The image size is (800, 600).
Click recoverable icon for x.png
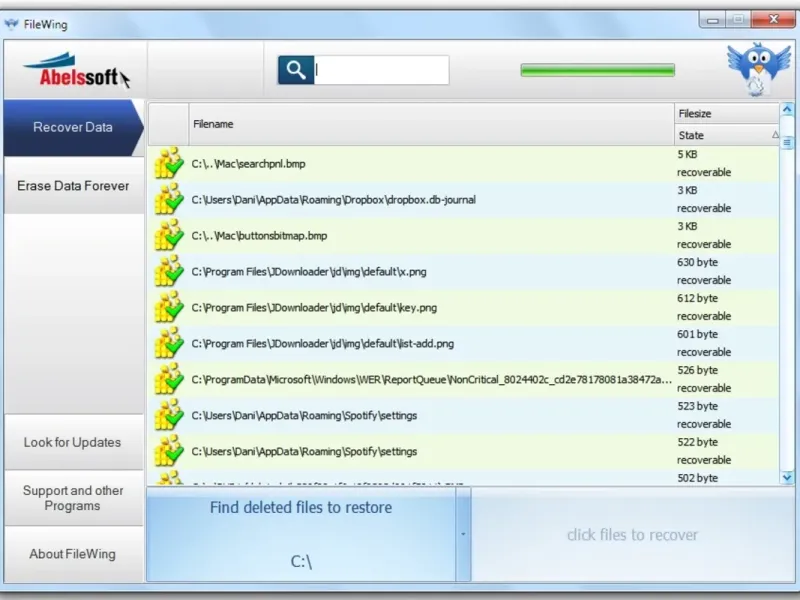[x=169, y=271]
